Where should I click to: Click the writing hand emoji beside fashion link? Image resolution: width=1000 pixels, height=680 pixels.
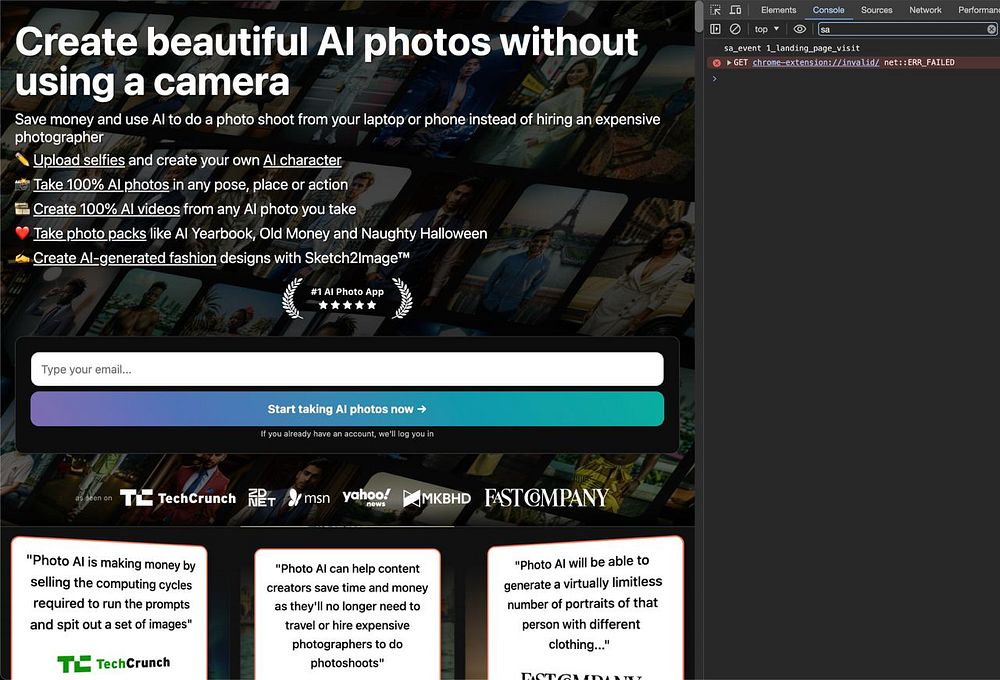click(22, 258)
